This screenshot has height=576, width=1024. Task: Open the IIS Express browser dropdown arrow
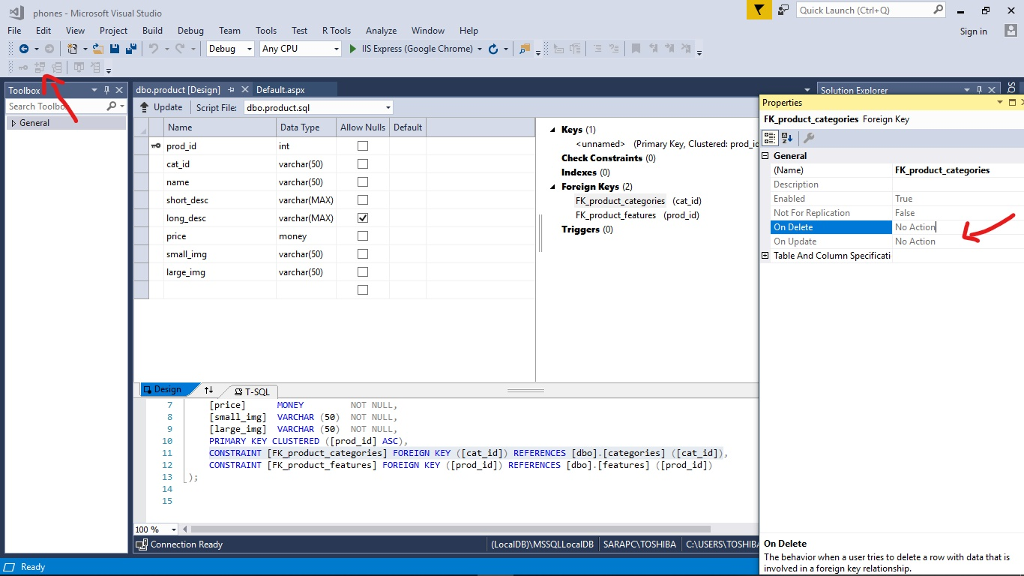(x=479, y=49)
